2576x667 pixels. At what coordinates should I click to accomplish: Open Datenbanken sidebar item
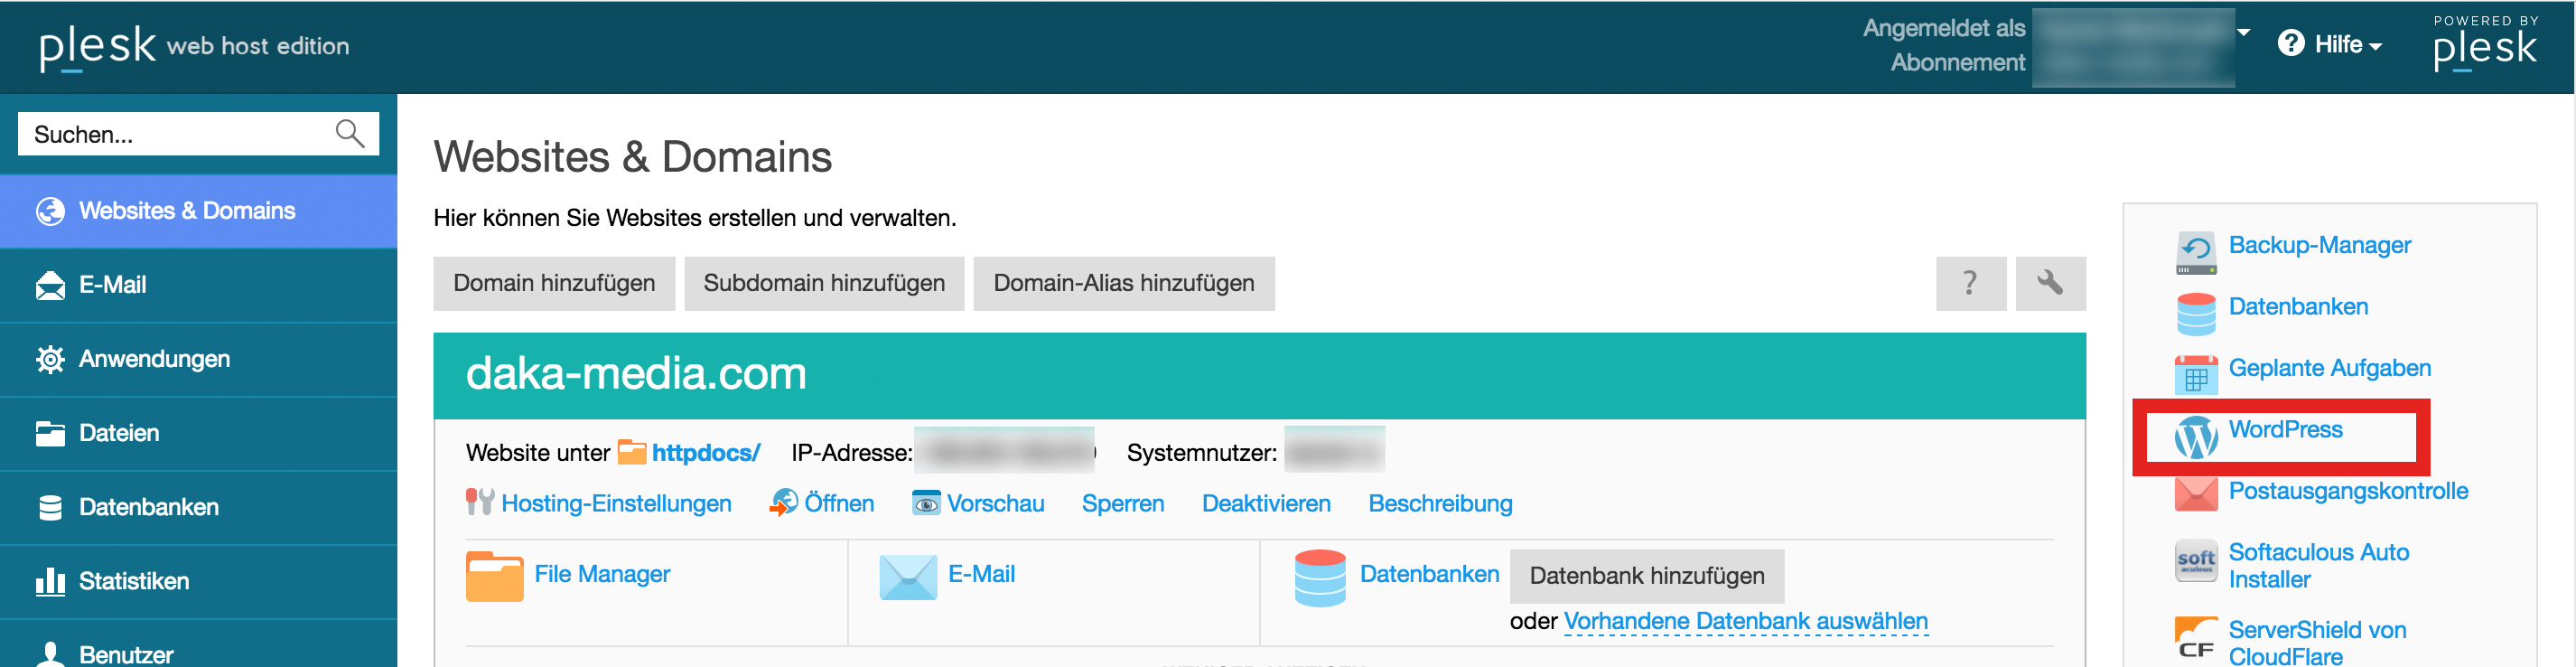point(198,507)
